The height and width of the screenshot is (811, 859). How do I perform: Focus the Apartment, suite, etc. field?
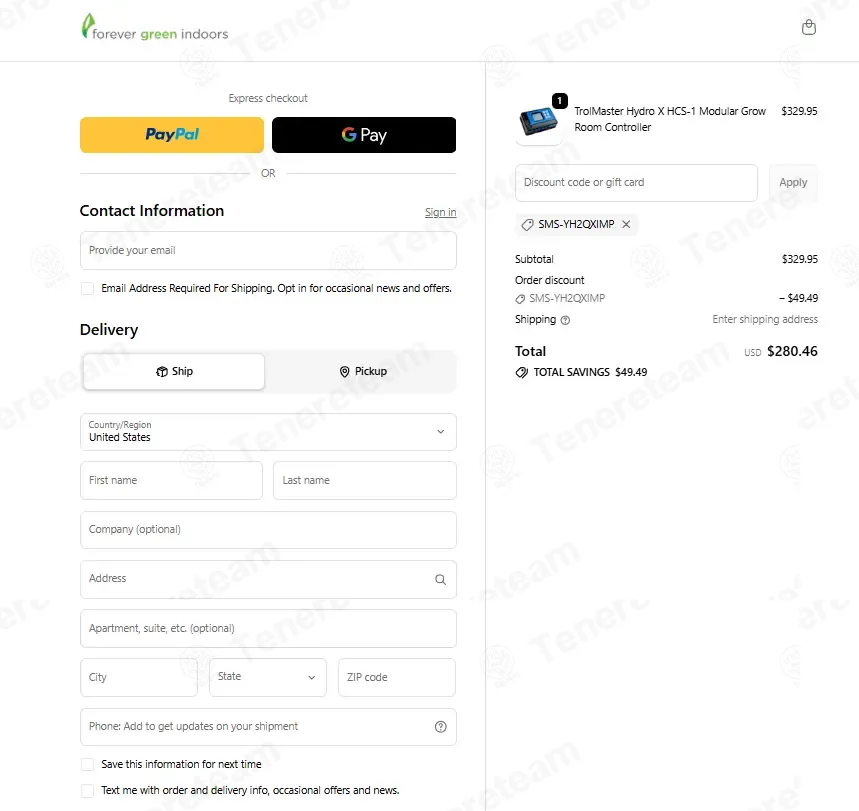click(x=268, y=629)
